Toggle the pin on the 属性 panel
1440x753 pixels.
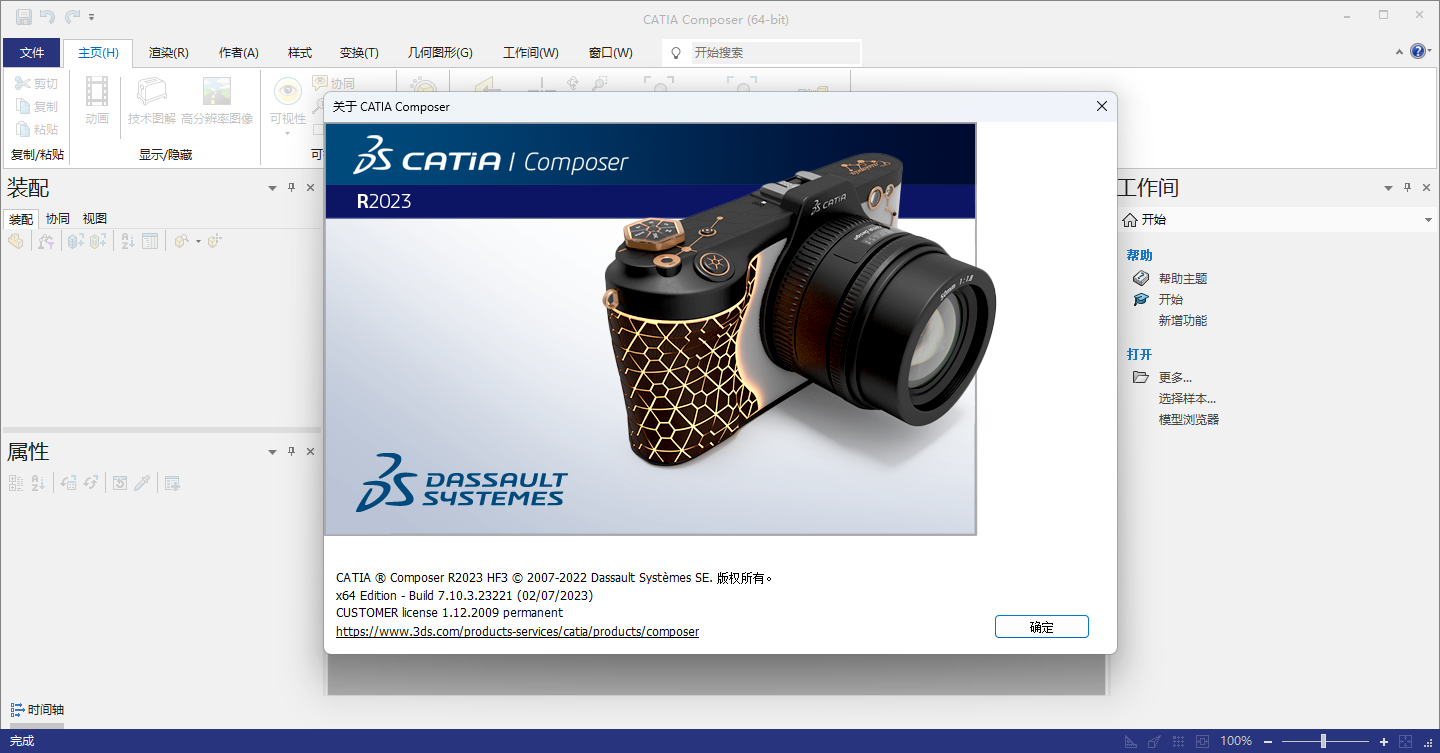coord(291,452)
